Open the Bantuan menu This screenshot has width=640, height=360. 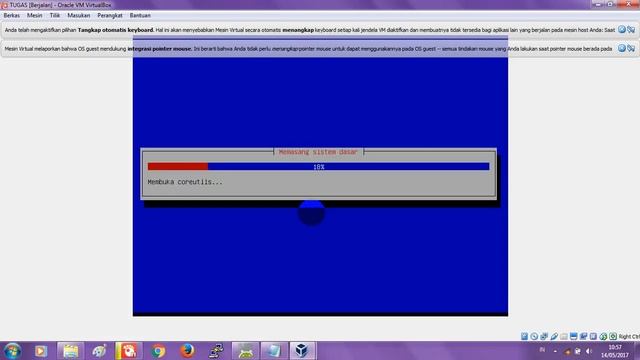tap(140, 16)
